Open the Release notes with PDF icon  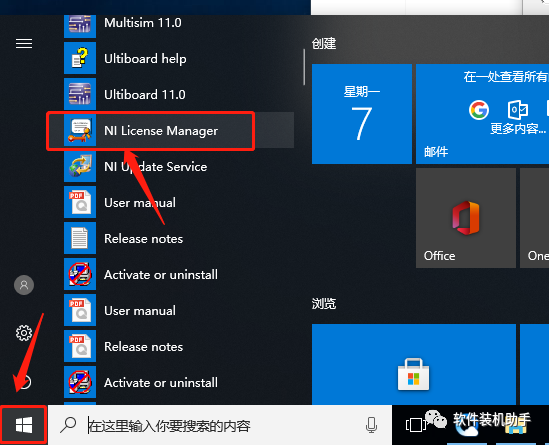(179, 347)
